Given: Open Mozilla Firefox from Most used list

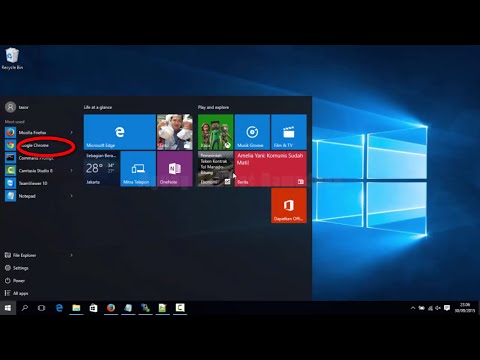Looking at the screenshot, I should click(38, 133).
